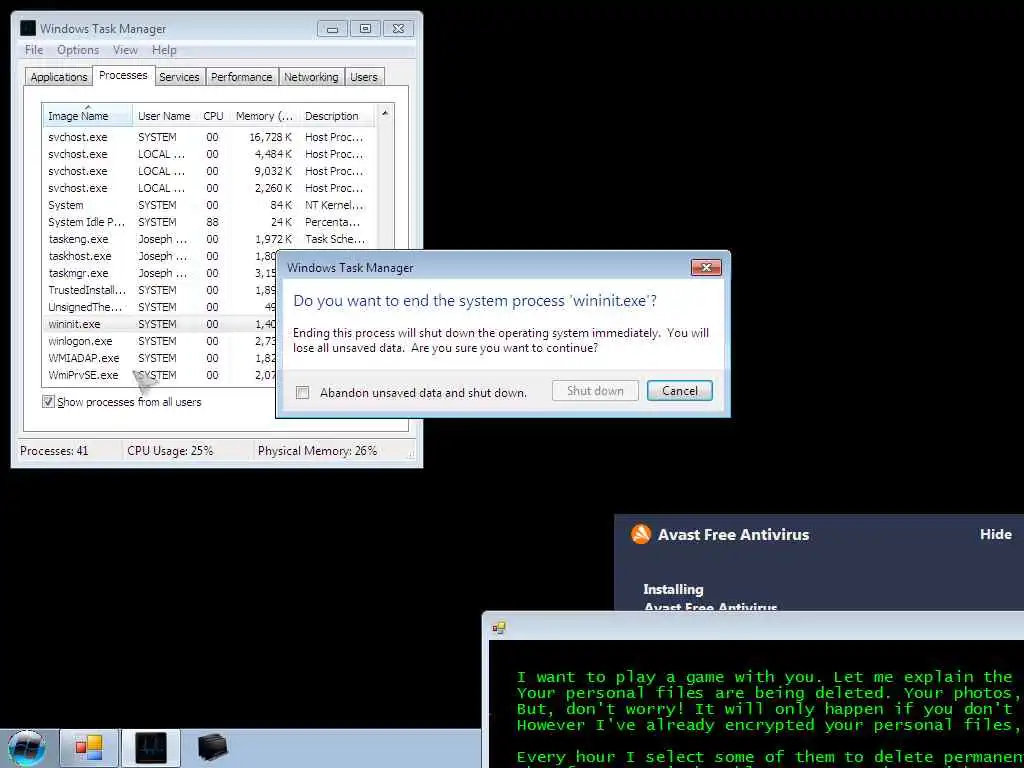Viewport: 1024px width, 768px height.
Task: Switch to the Applications tab
Action: click(59, 77)
